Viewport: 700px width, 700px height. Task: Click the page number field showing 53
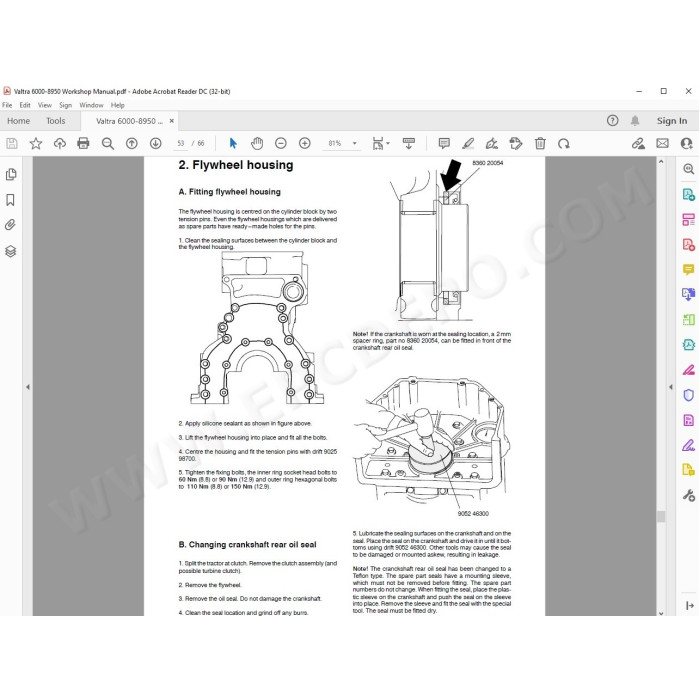click(180, 143)
